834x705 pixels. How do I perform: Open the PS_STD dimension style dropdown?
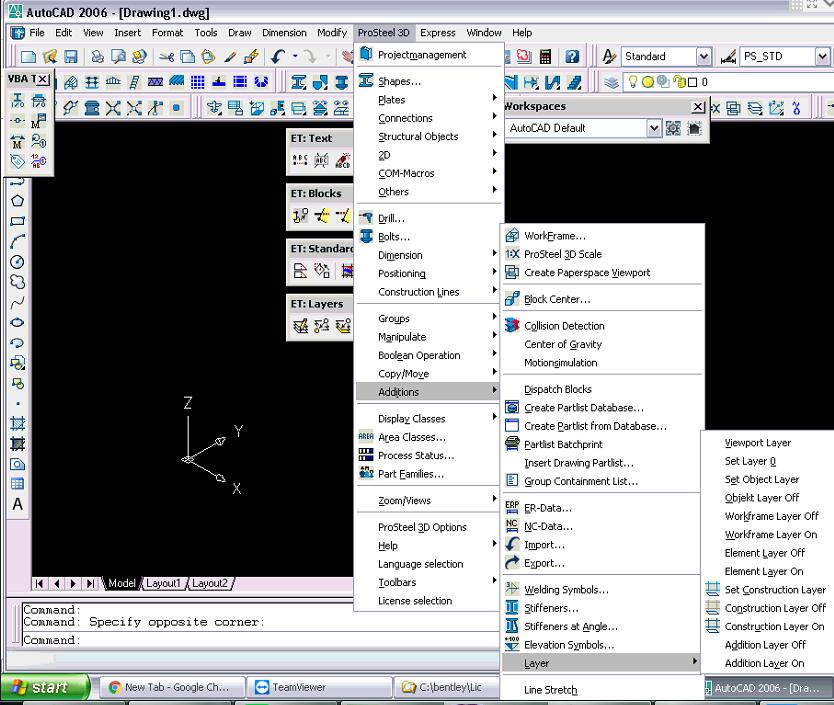coord(822,56)
